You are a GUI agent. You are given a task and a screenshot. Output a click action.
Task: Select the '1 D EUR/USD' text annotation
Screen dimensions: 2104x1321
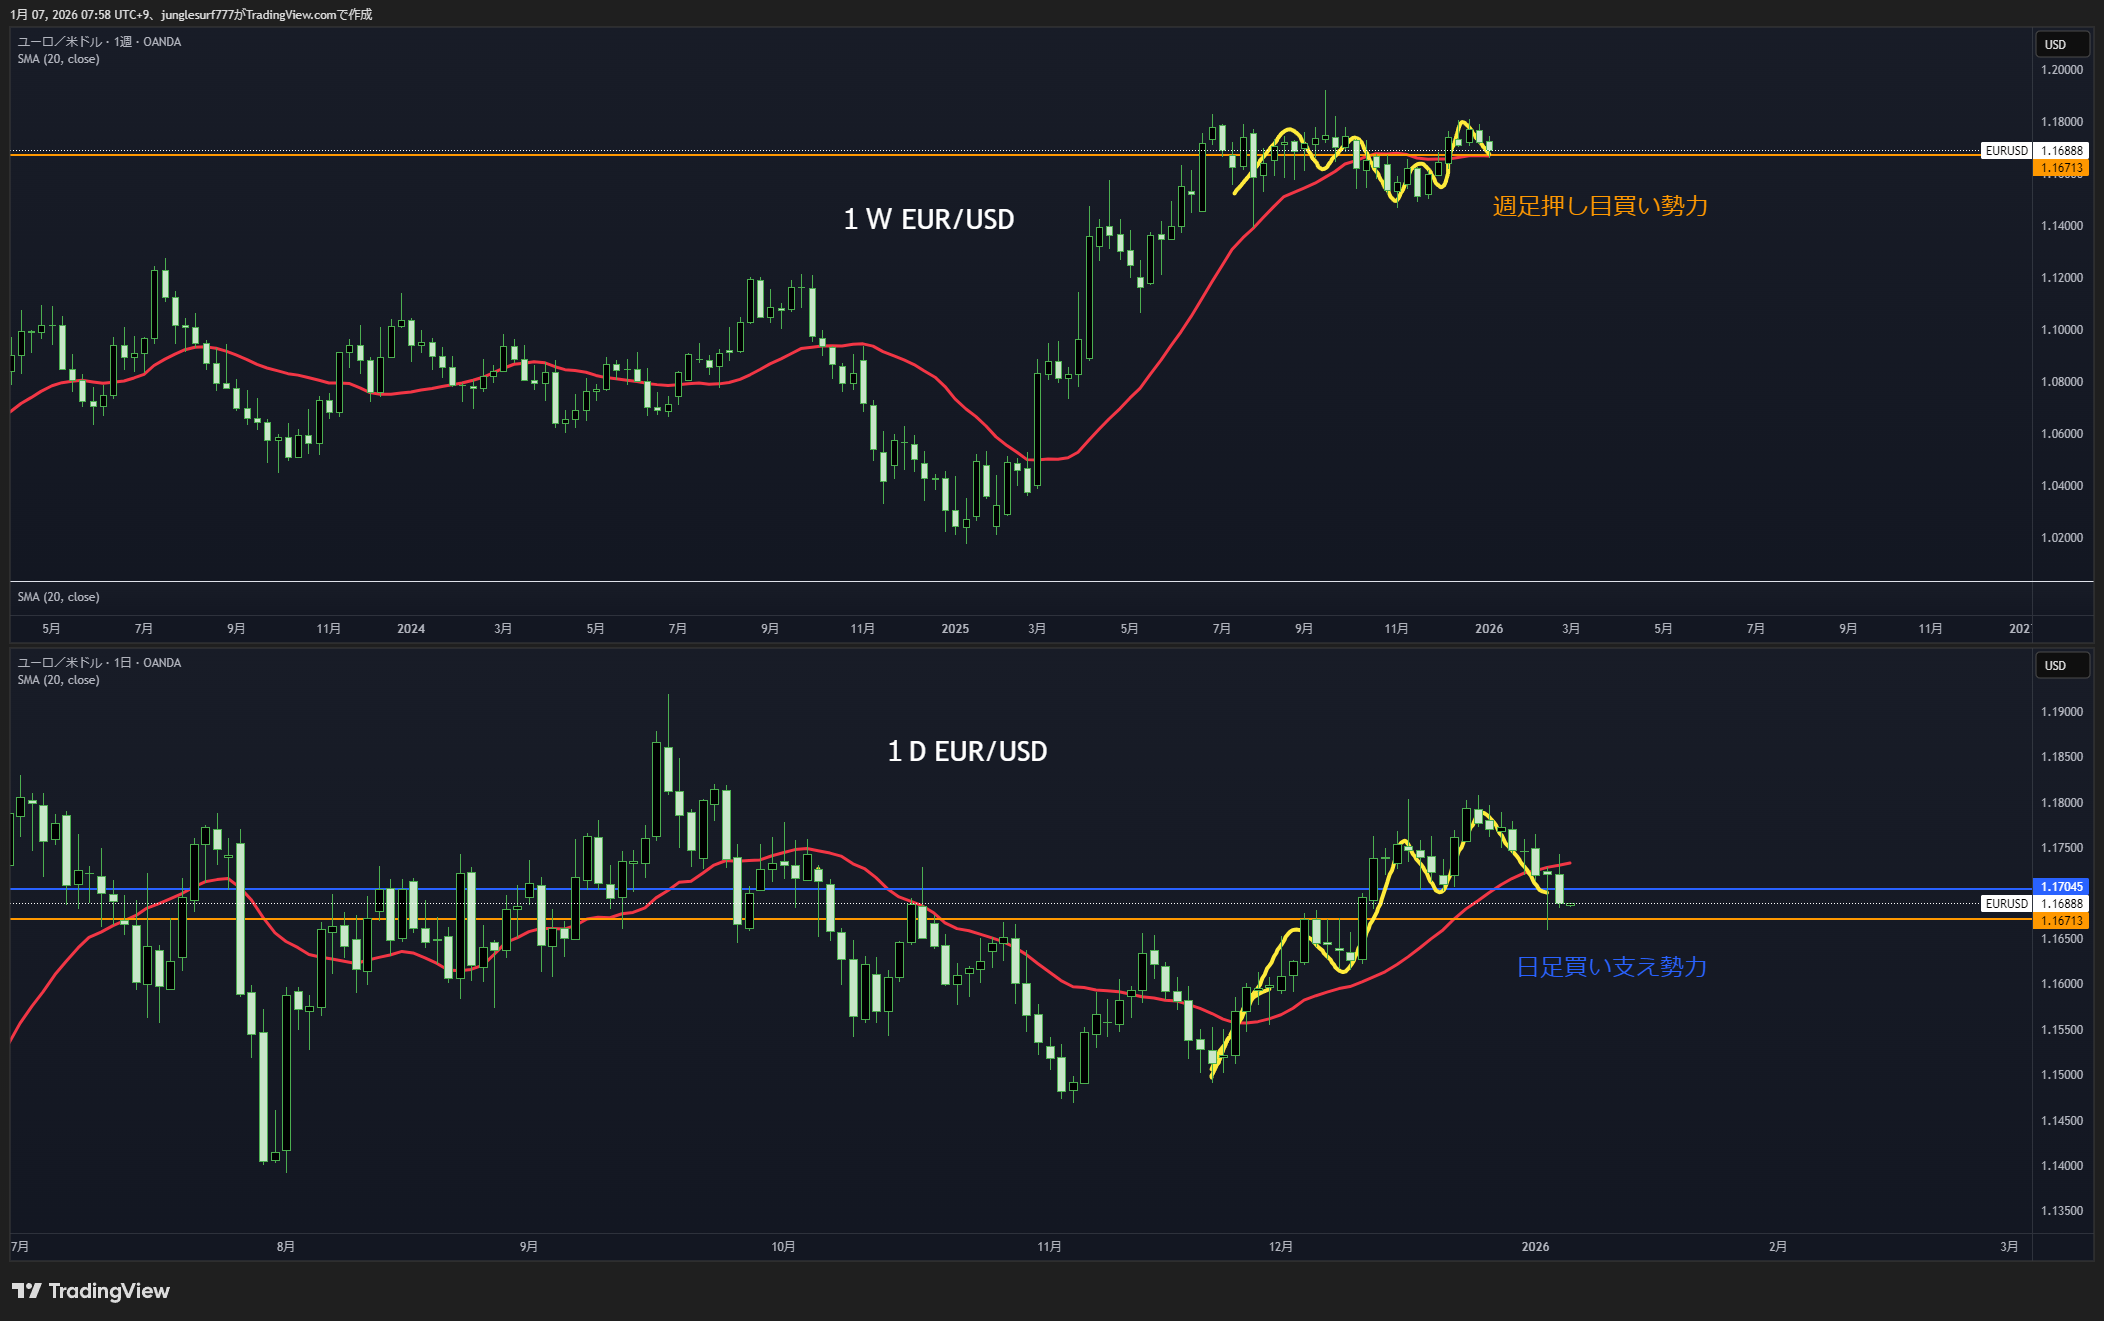(x=967, y=752)
